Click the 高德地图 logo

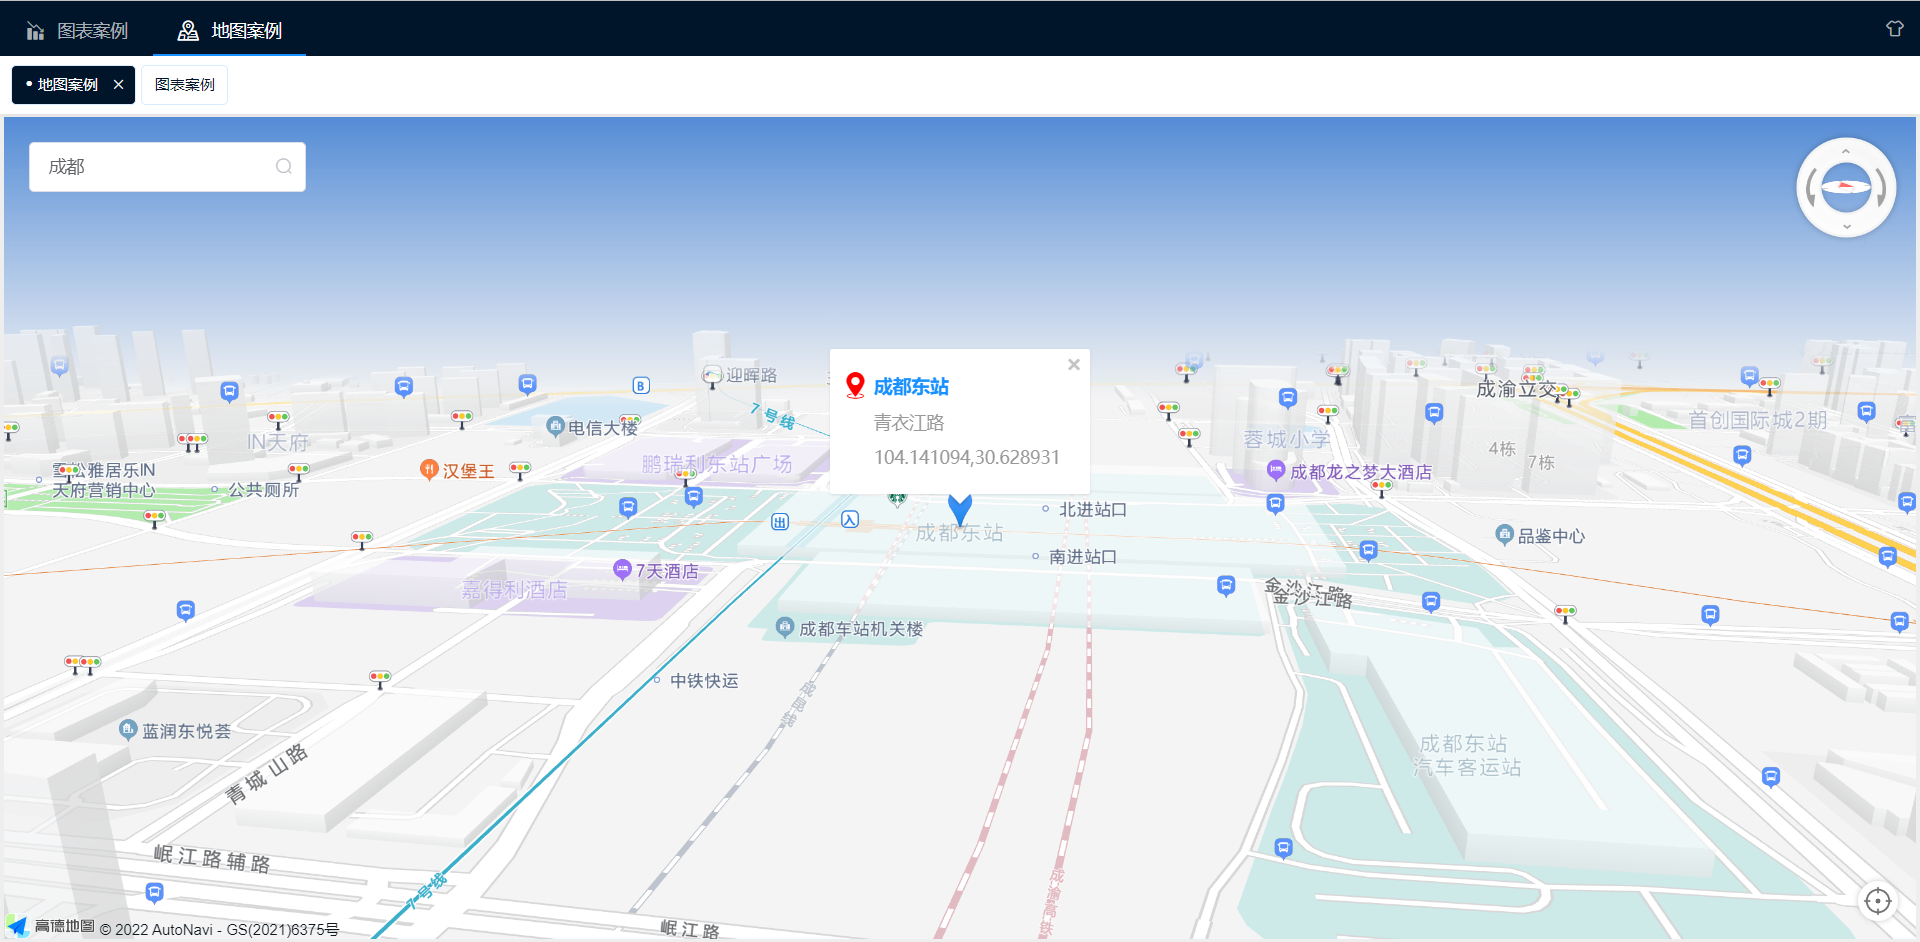tap(50, 927)
